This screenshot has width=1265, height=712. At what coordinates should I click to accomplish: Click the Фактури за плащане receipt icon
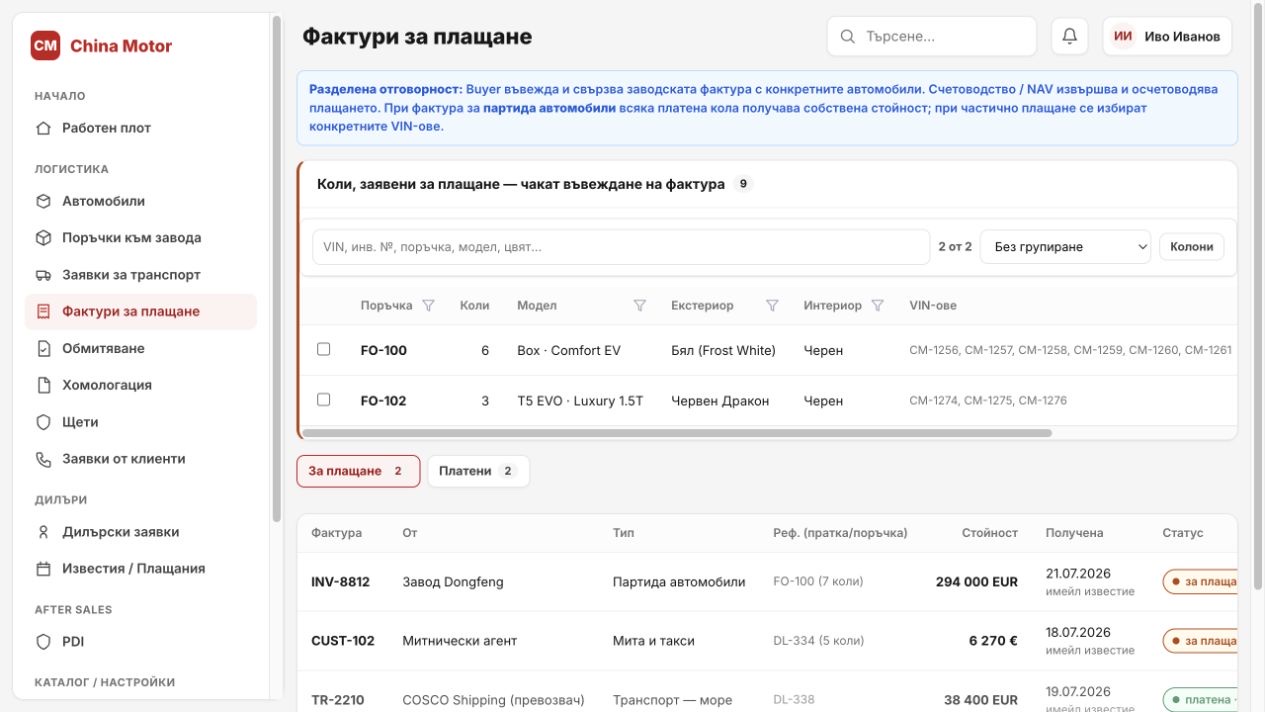point(43,312)
